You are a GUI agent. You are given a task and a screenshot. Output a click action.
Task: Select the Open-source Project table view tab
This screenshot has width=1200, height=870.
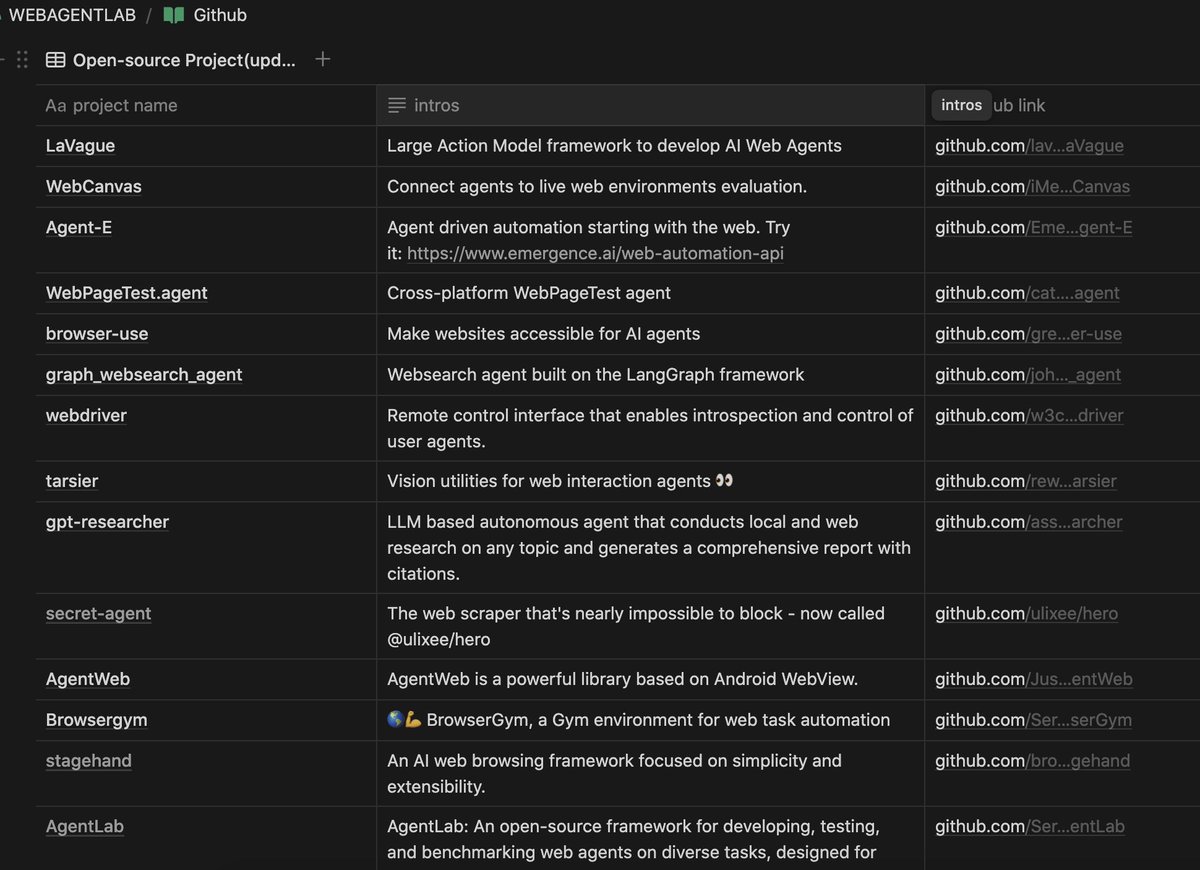coord(171,60)
